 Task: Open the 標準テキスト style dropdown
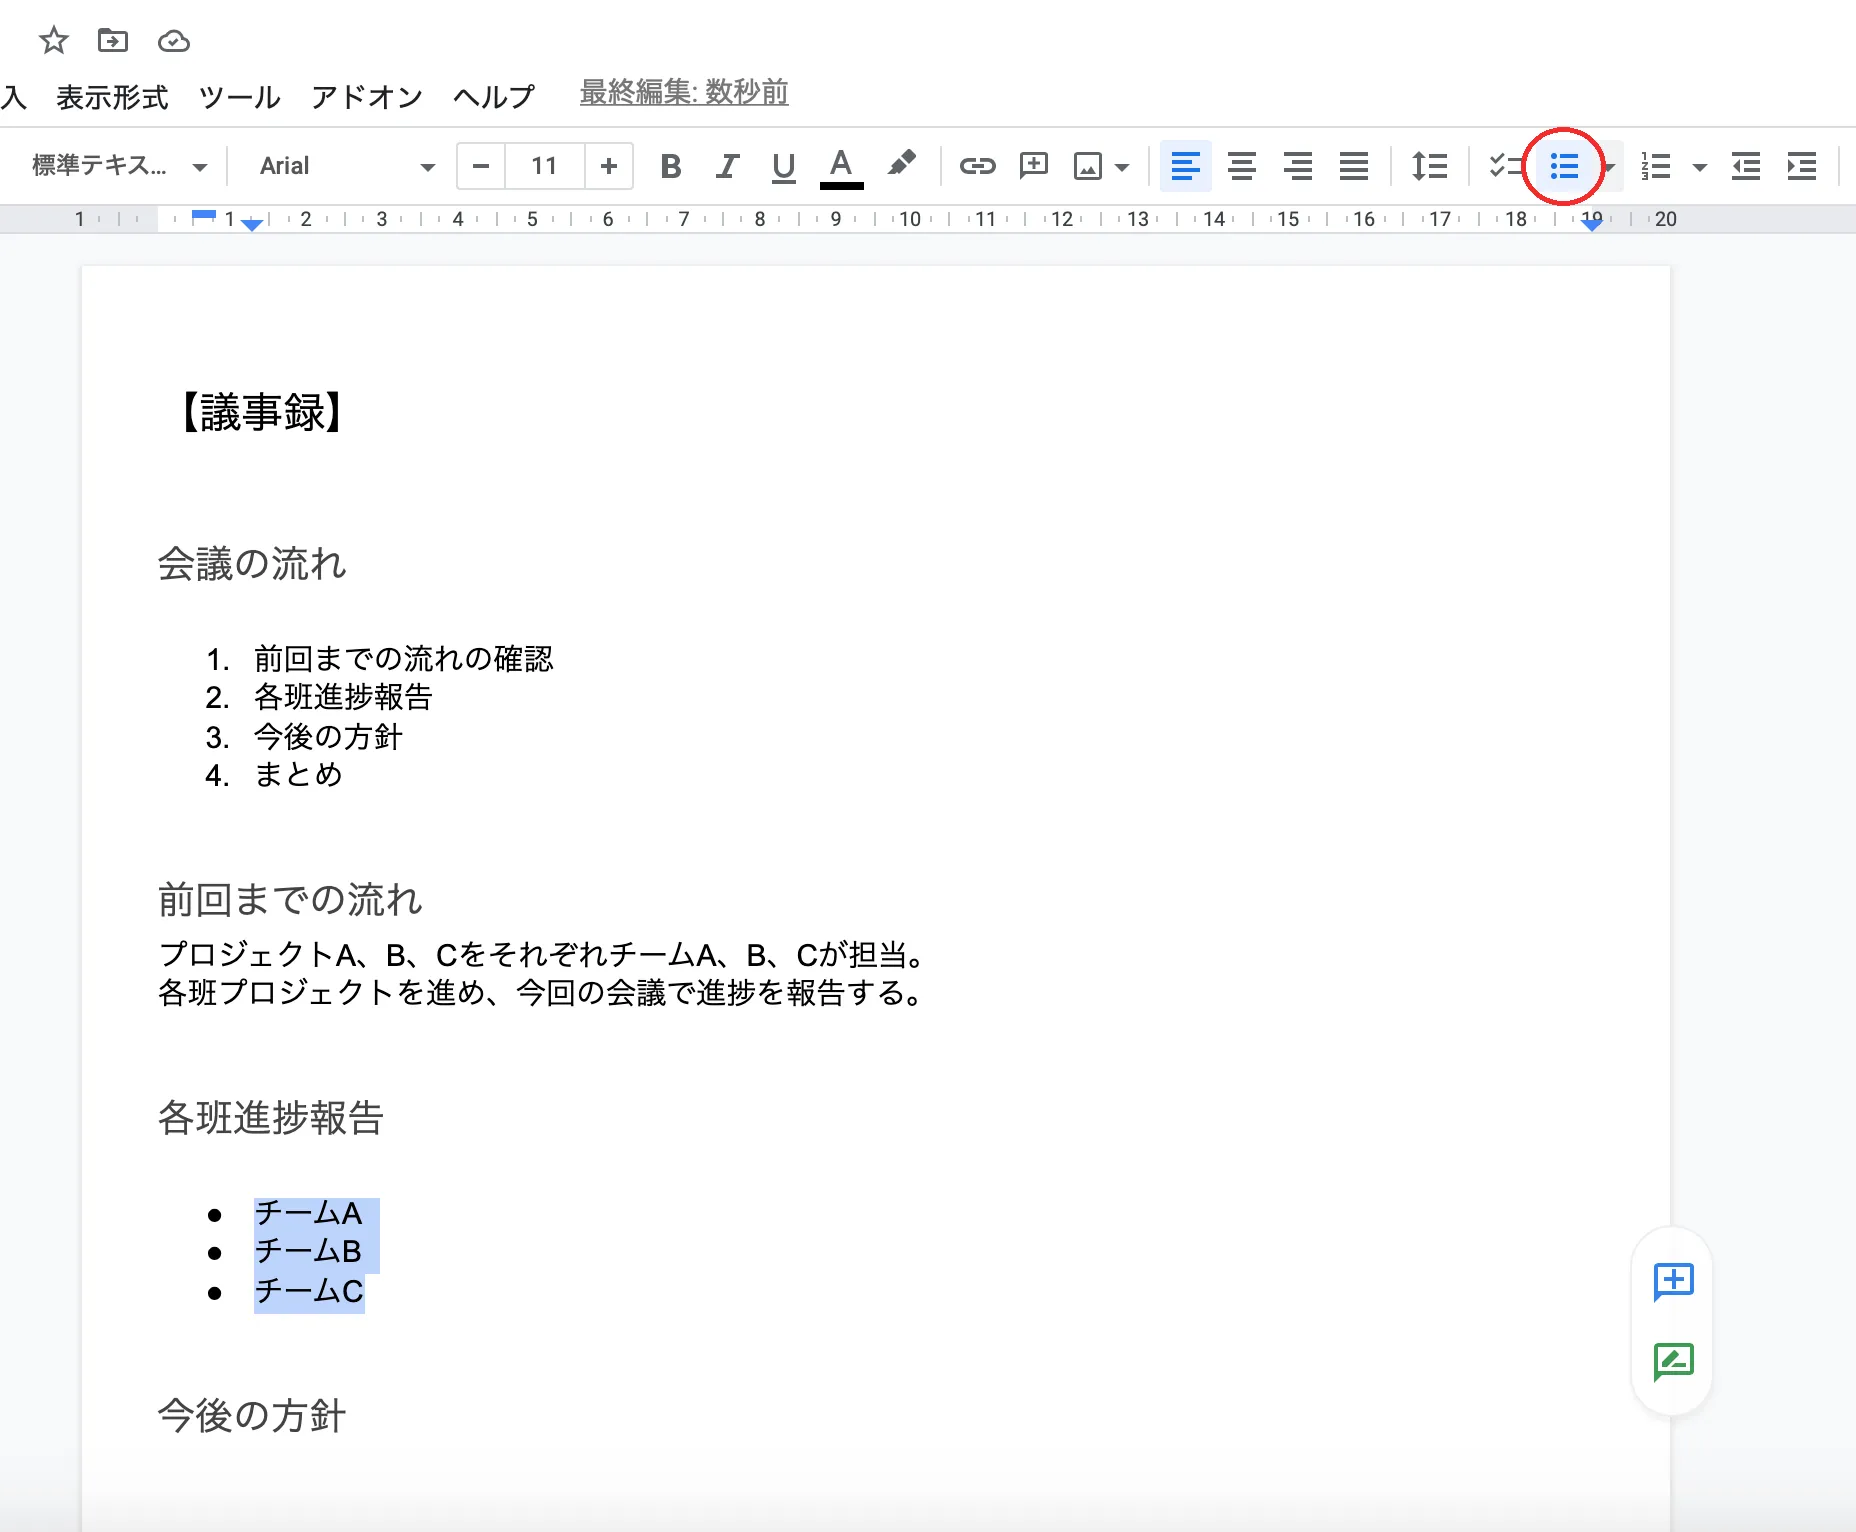click(119, 166)
